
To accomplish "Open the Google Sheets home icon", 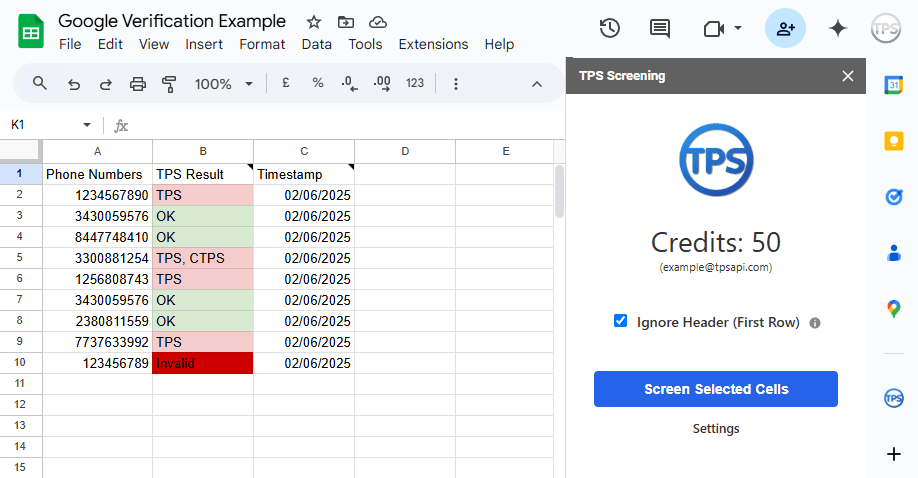I will pyautogui.click(x=31, y=32).
